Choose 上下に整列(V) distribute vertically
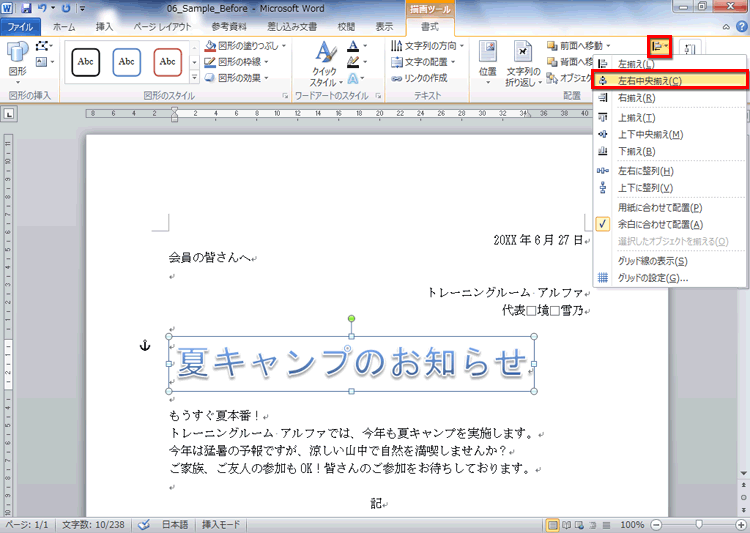 [669, 188]
